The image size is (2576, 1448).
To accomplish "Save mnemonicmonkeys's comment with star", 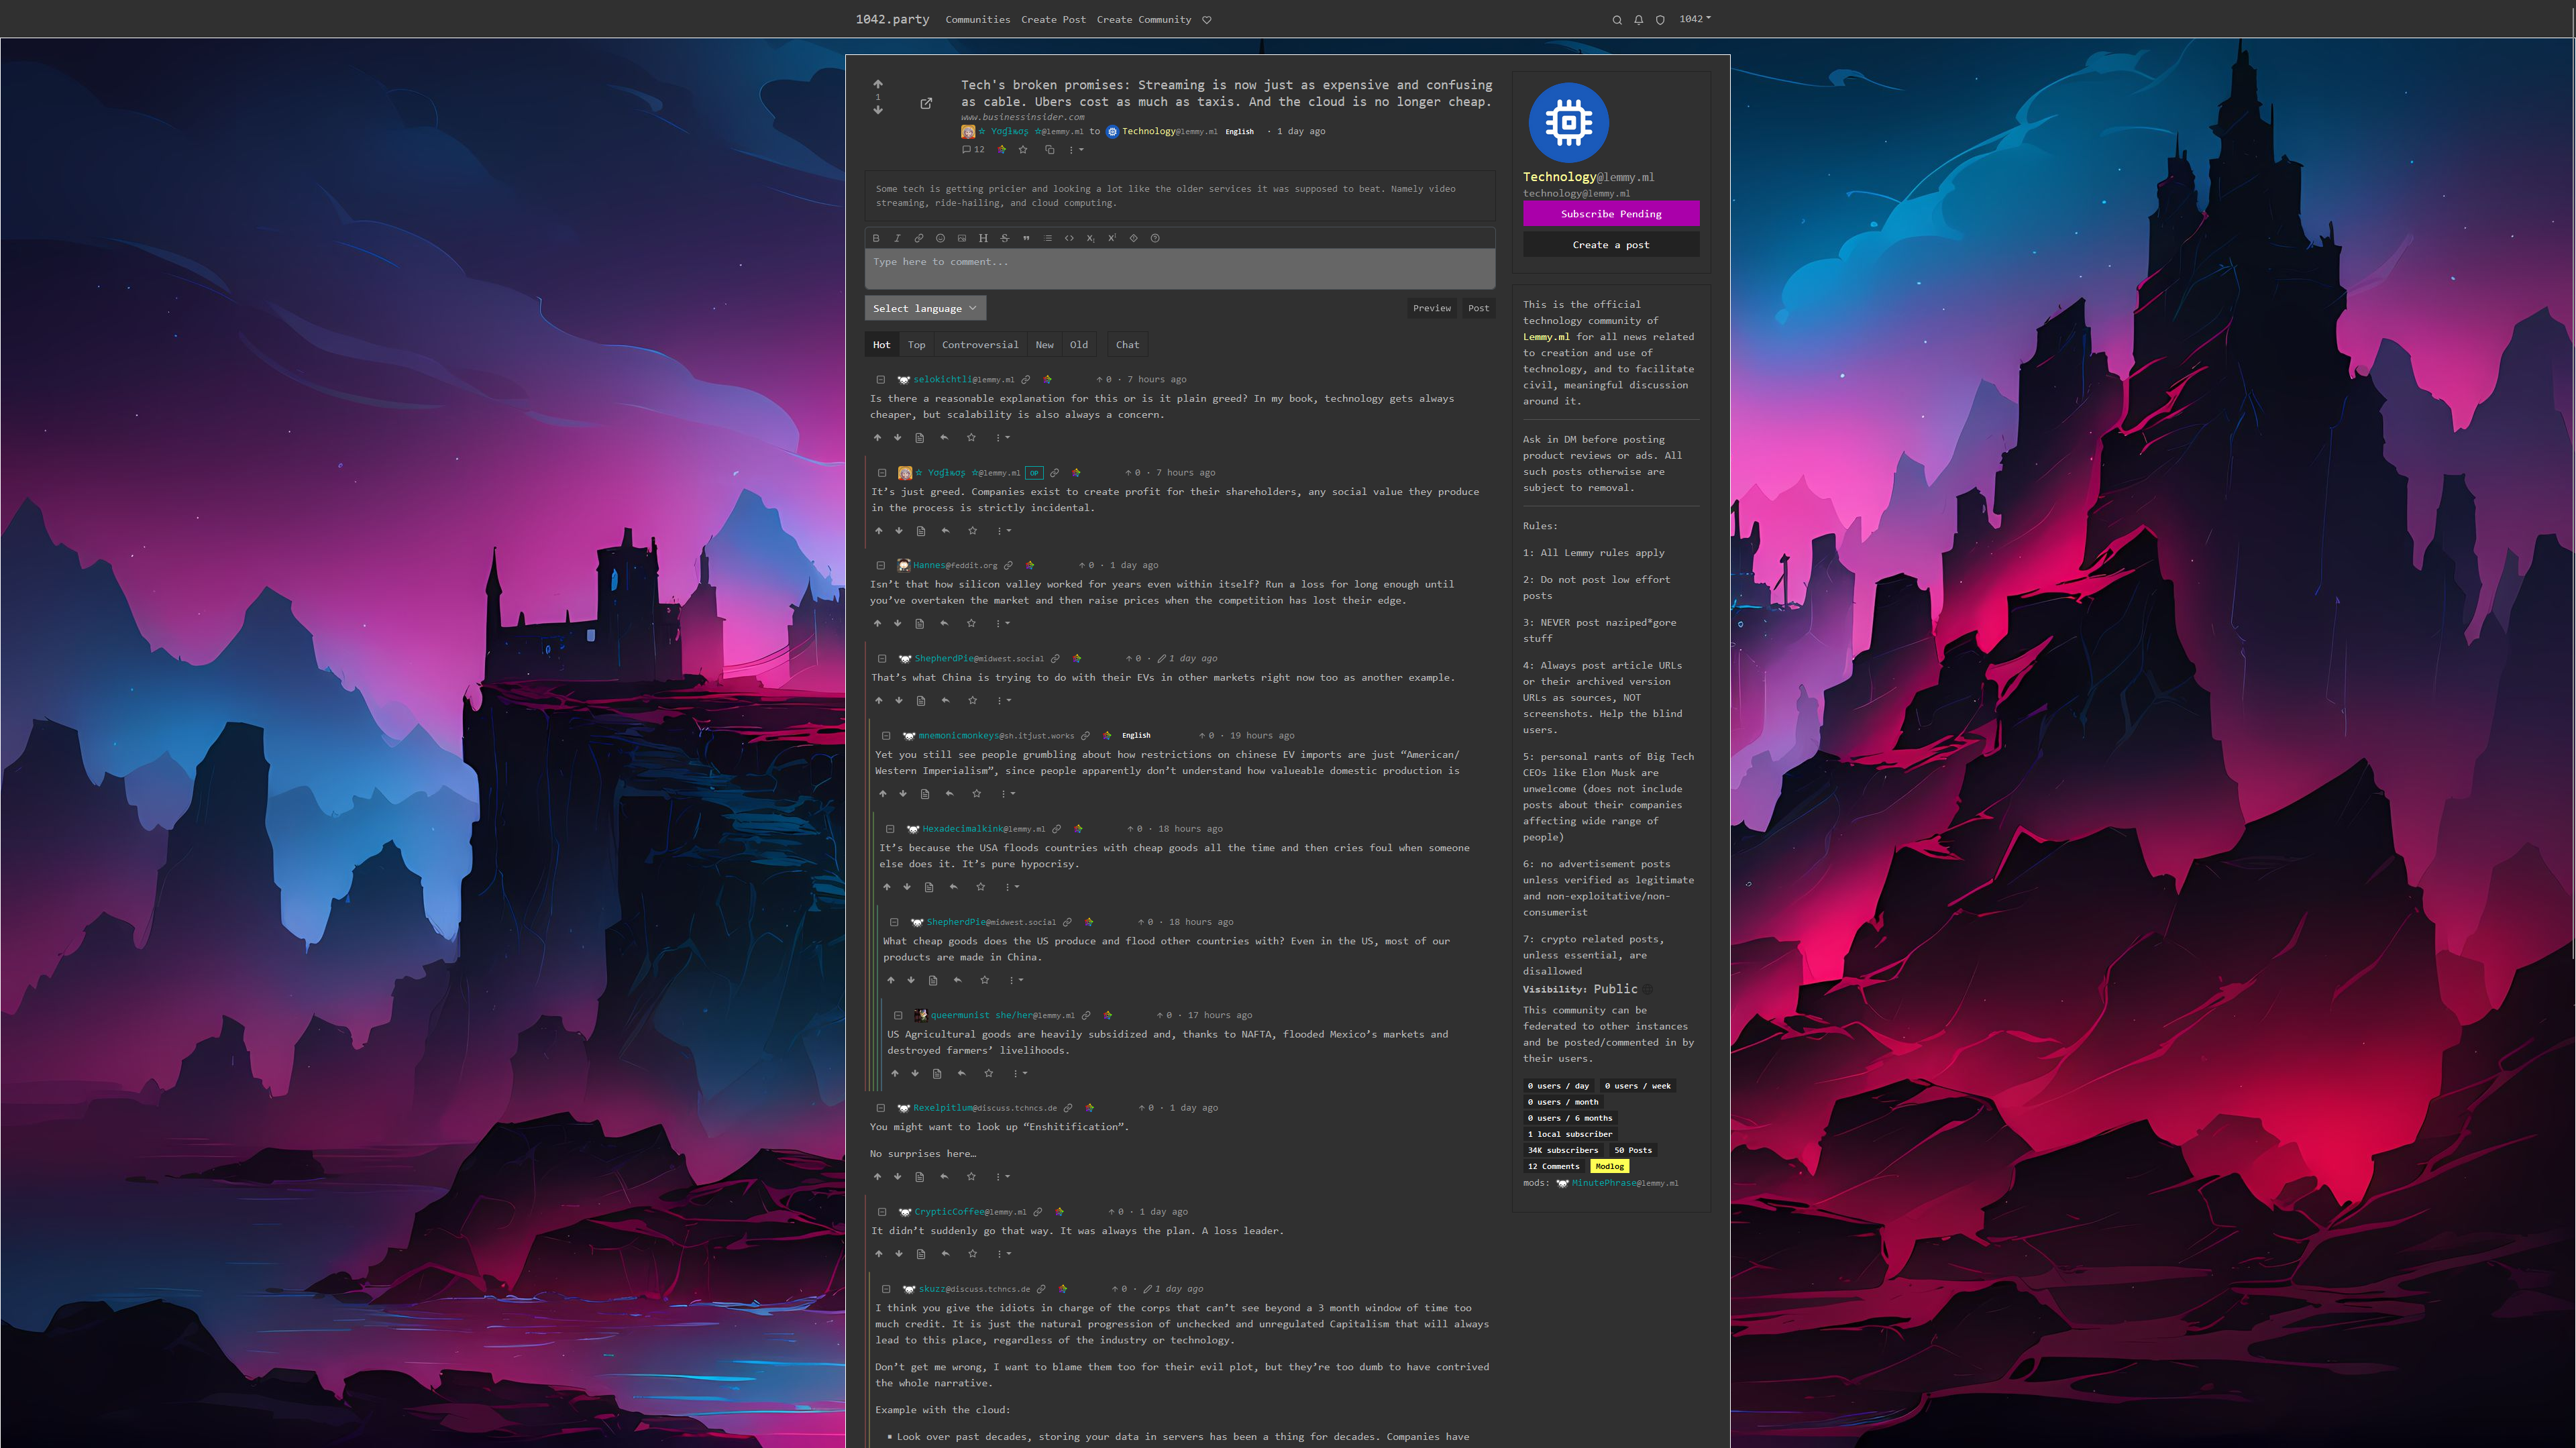I will (977, 794).
